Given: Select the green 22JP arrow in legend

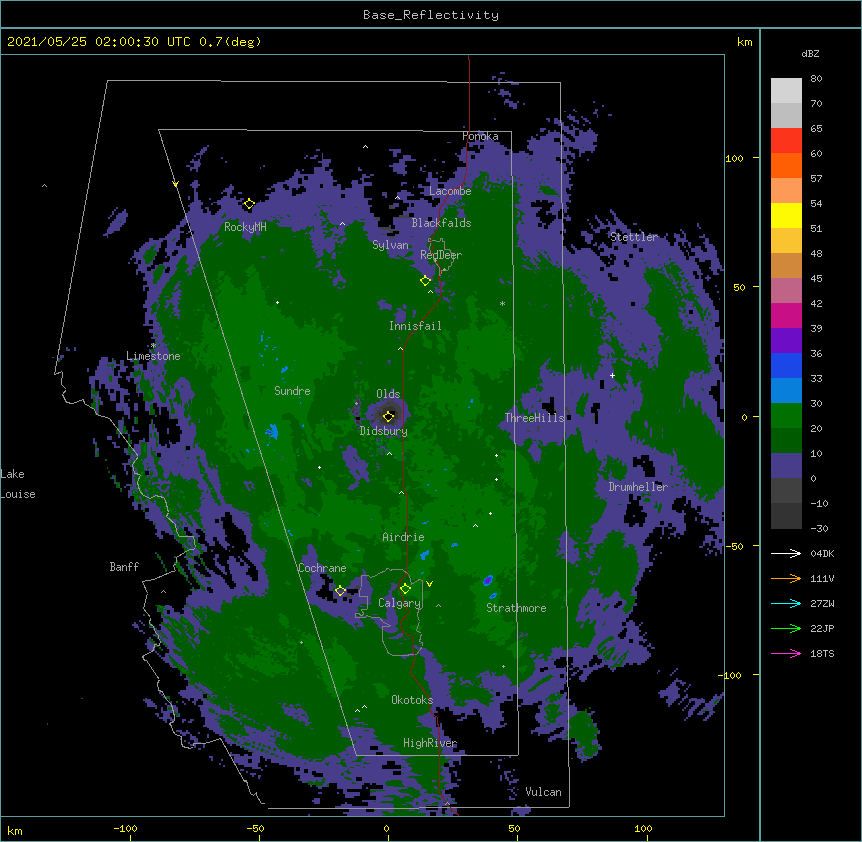Looking at the screenshot, I should (786, 628).
